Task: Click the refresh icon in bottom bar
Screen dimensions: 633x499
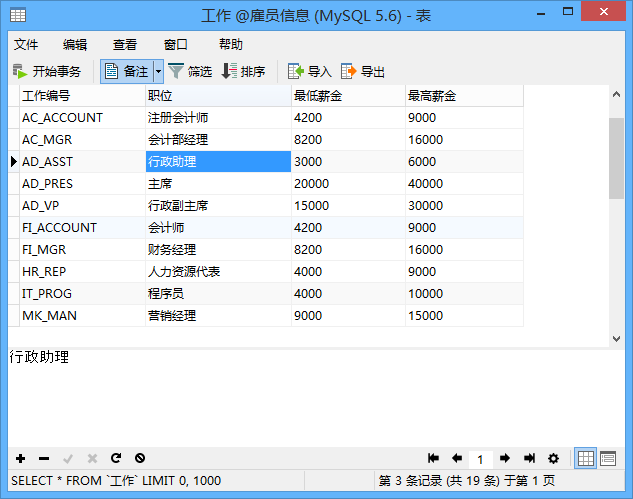Action: [116, 458]
